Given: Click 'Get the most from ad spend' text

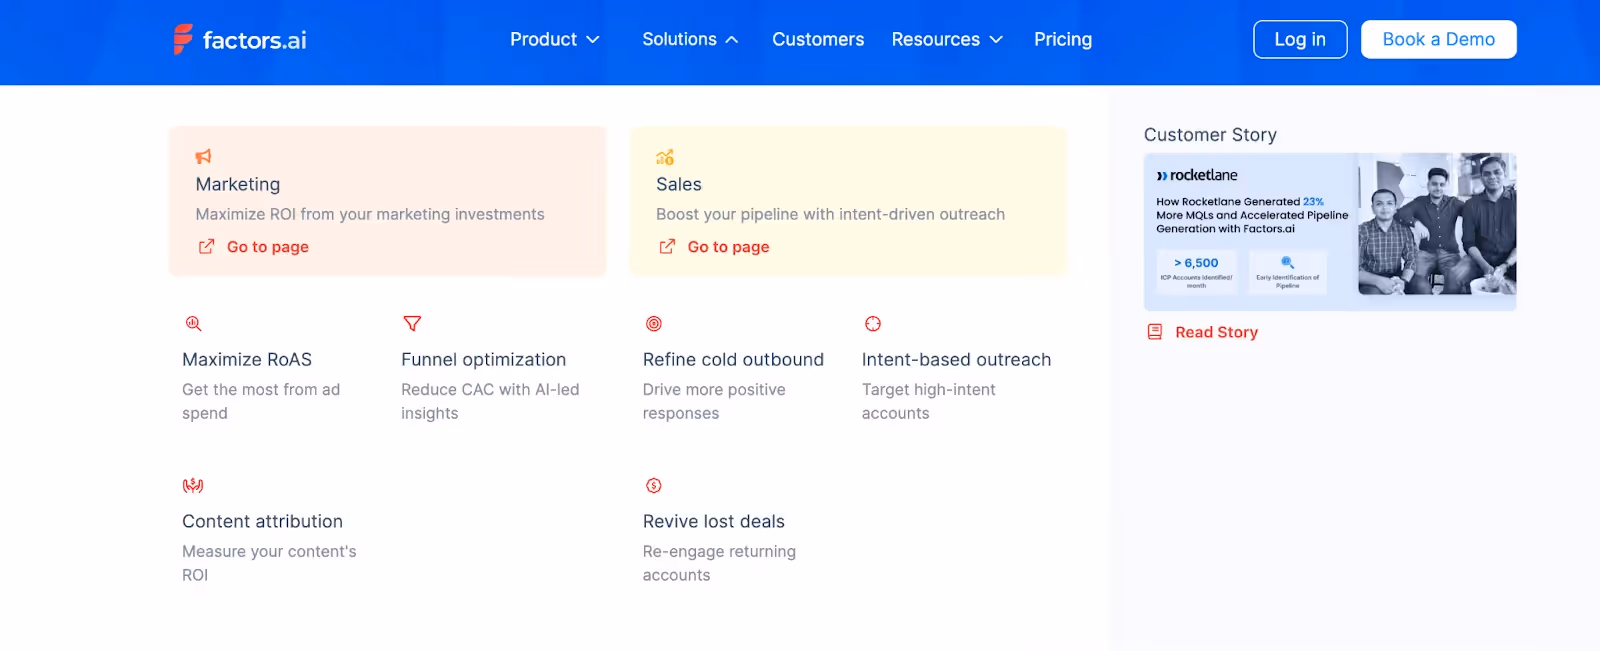Looking at the screenshot, I should pos(261,401).
